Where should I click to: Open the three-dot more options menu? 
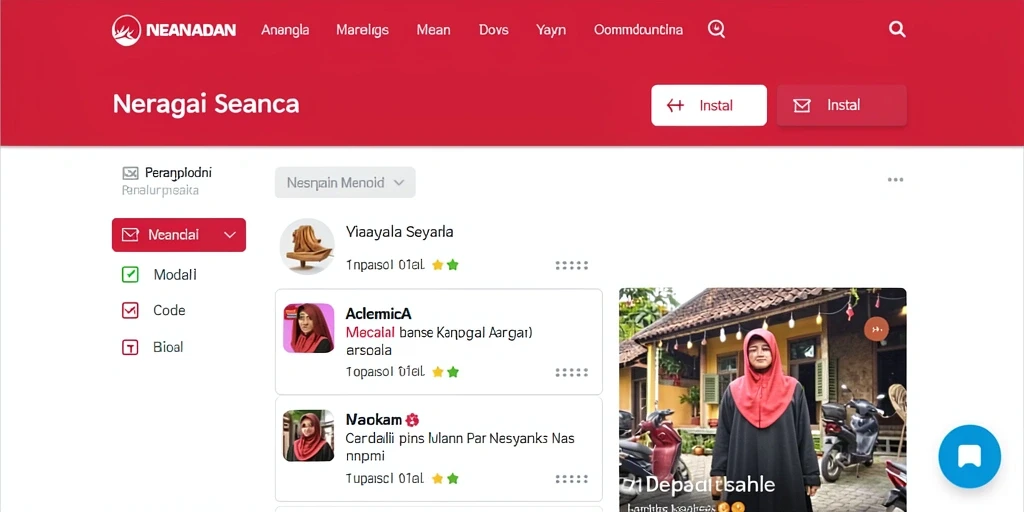[895, 180]
